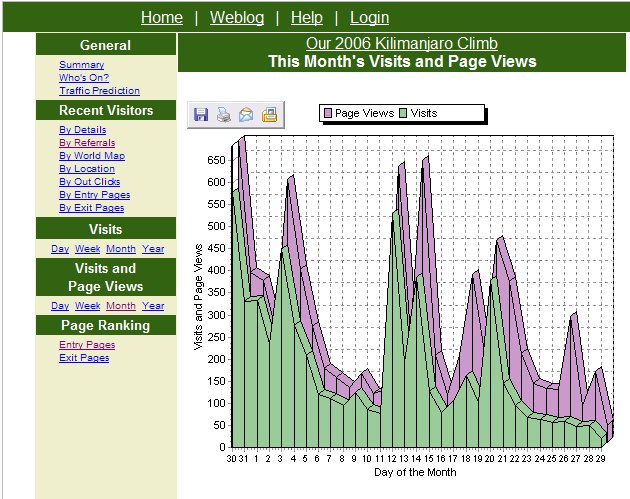
Task: Select Week under the Visits section
Action: (87, 249)
